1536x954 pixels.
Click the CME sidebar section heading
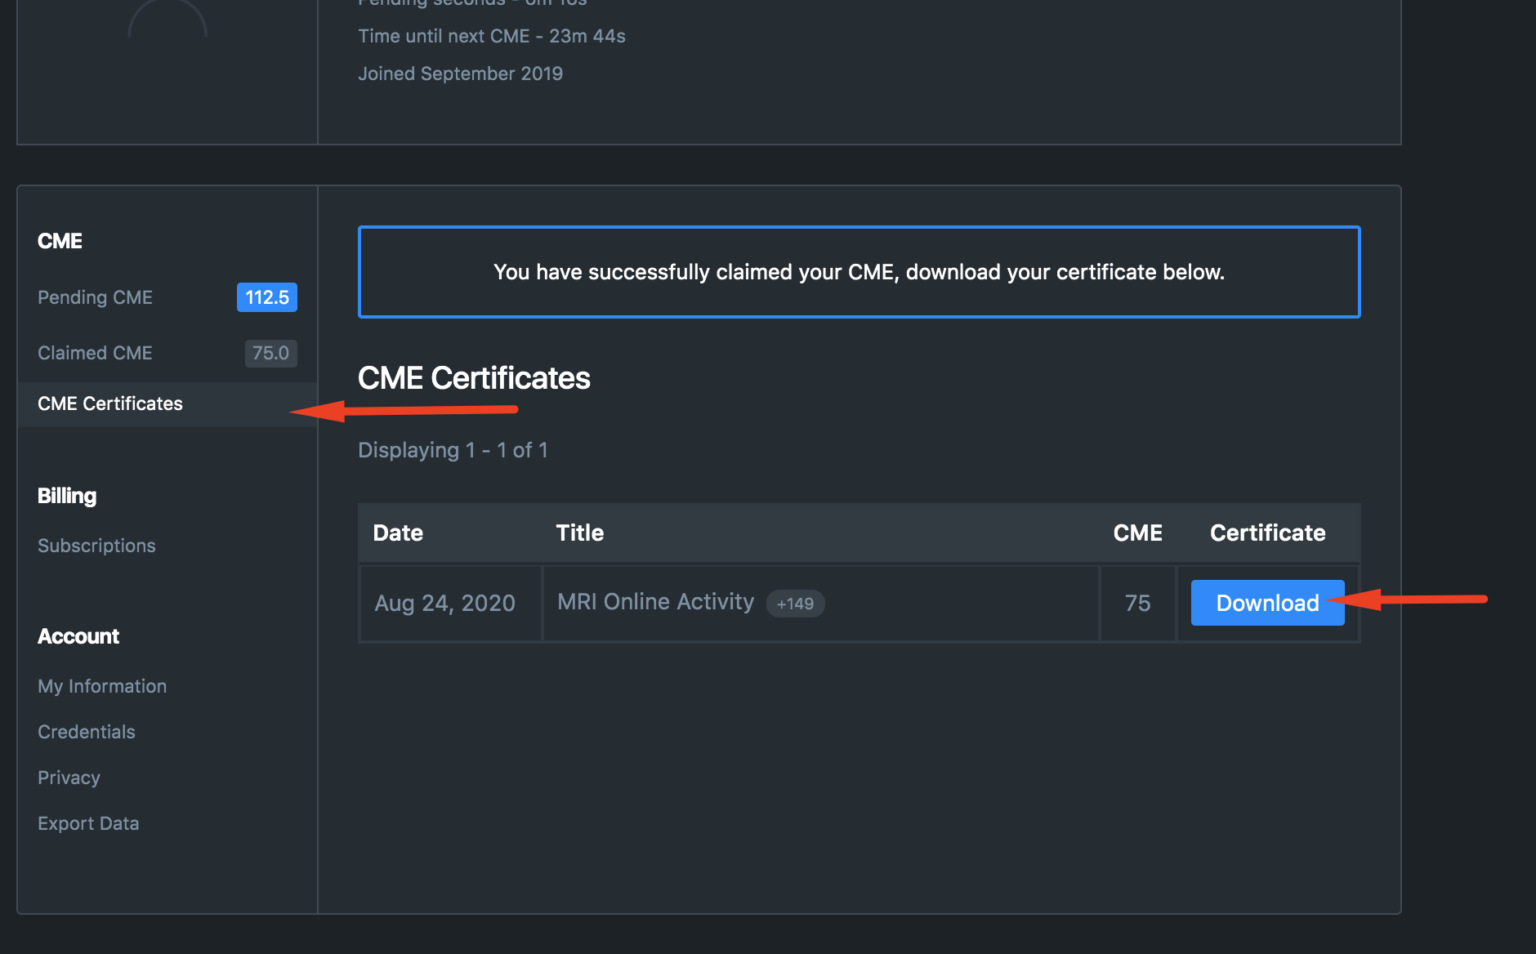[60, 241]
